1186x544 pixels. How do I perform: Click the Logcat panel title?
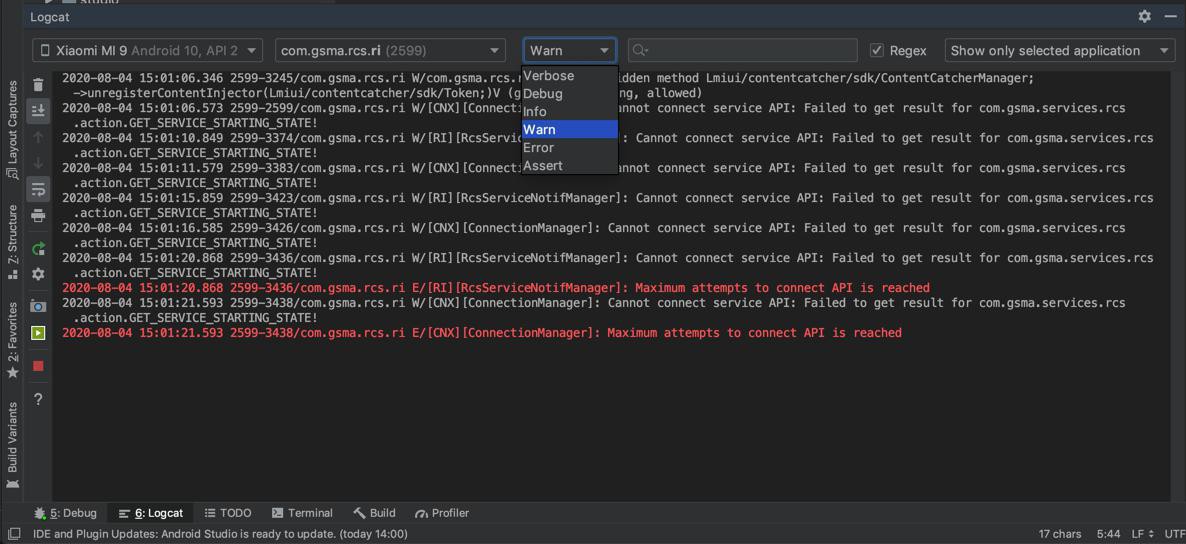pos(49,17)
